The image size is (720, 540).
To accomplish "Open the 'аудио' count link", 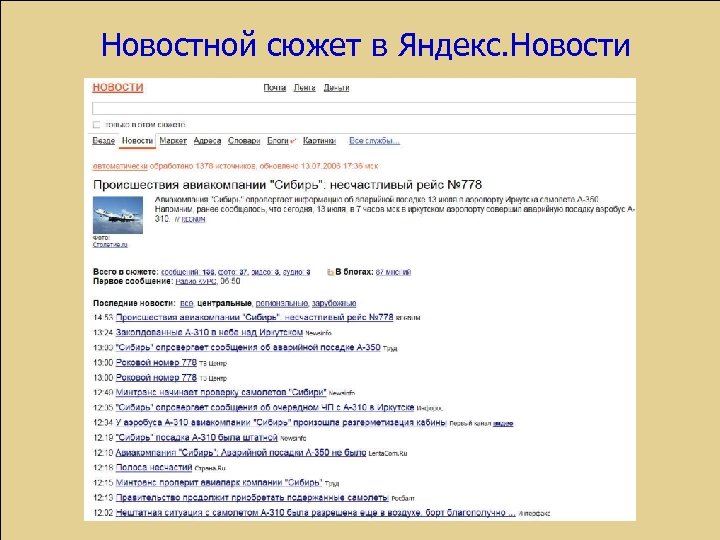I will 296,272.
